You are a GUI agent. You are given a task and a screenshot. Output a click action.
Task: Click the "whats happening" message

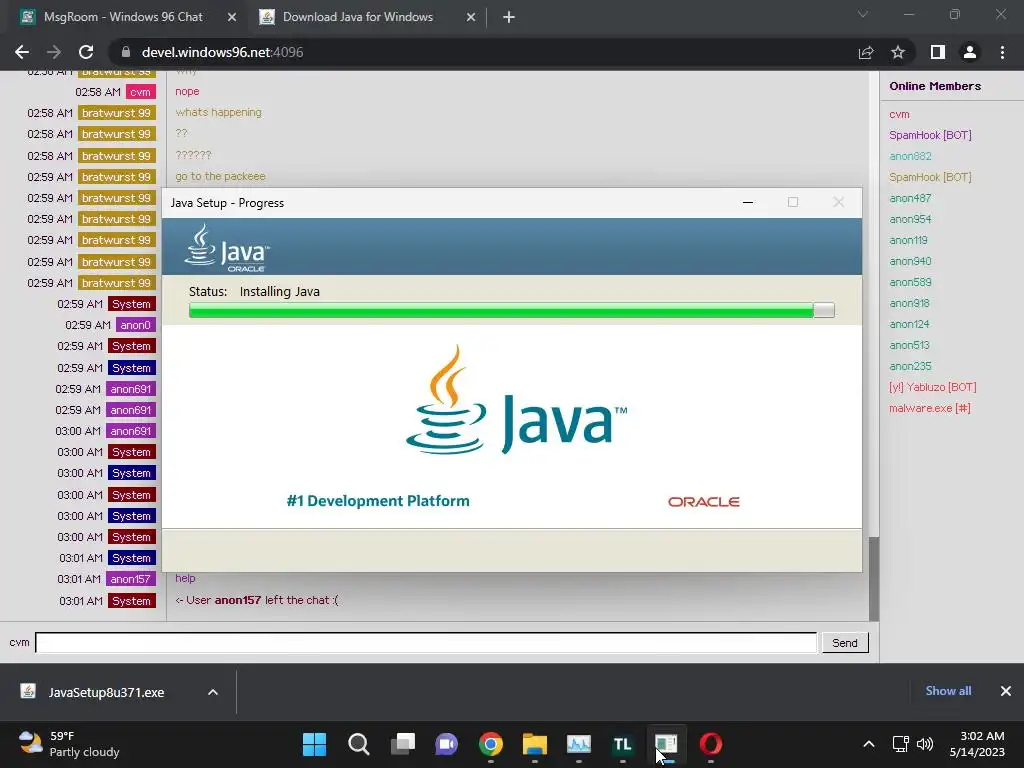point(218,112)
